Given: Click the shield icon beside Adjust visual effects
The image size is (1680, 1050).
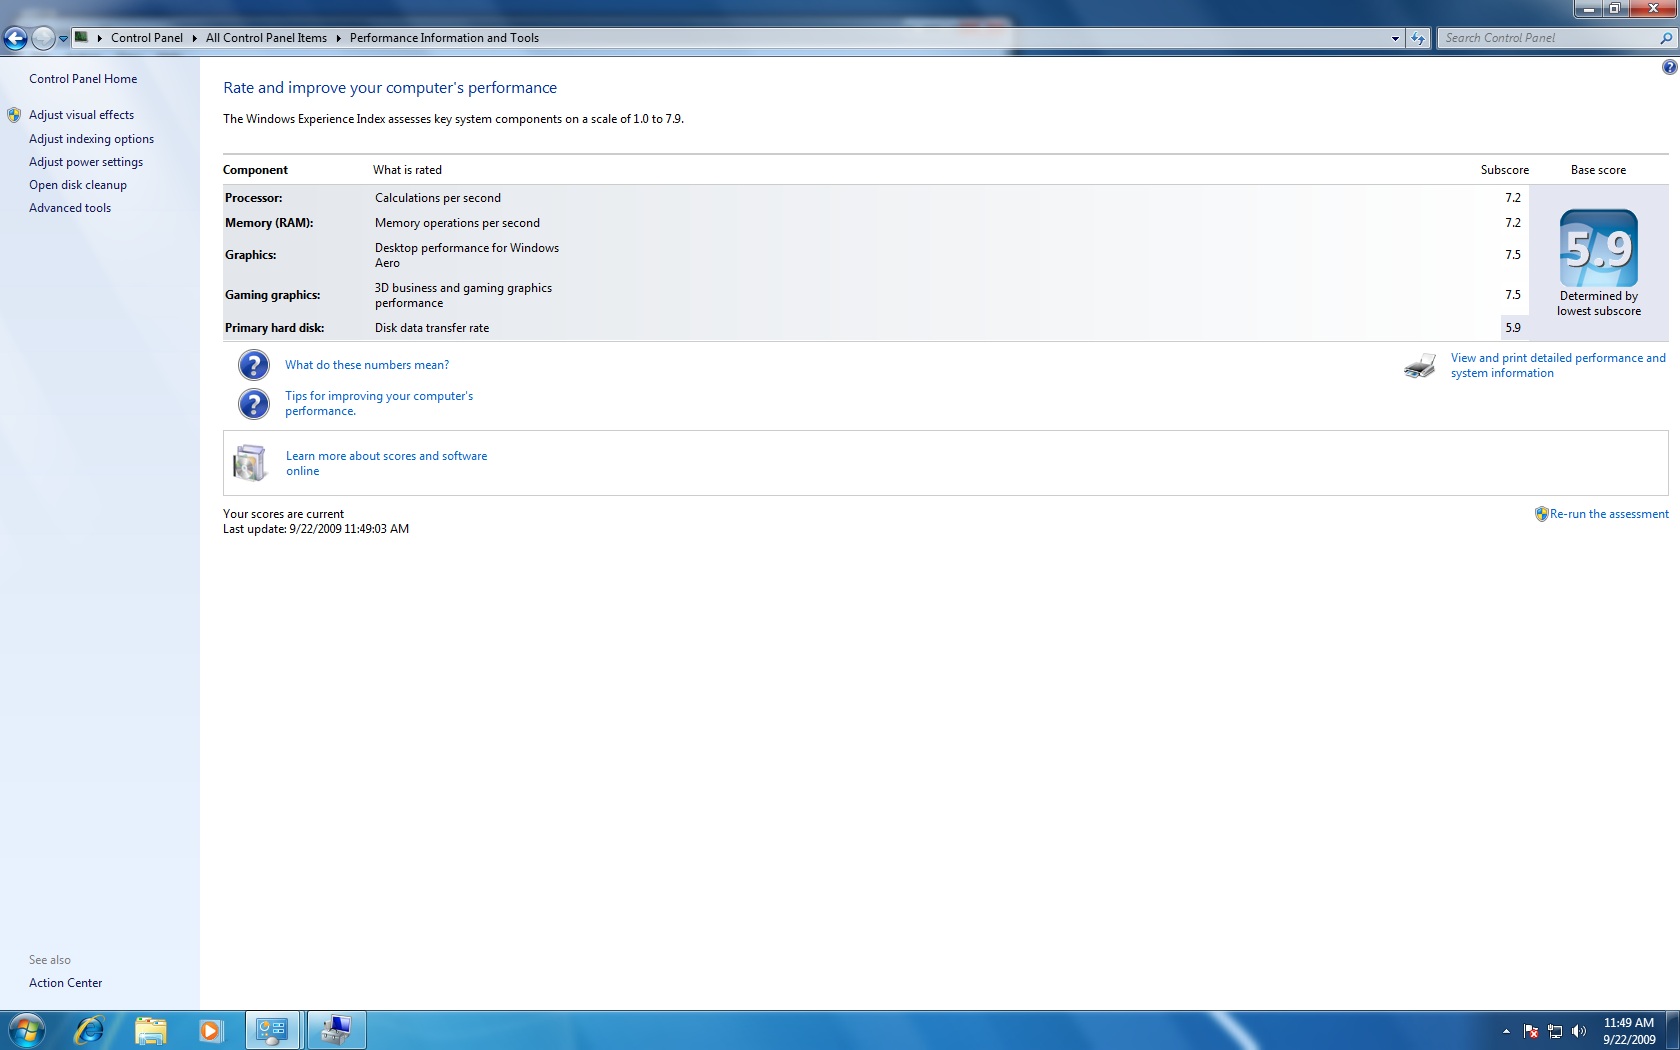Looking at the screenshot, I should pos(14,115).
